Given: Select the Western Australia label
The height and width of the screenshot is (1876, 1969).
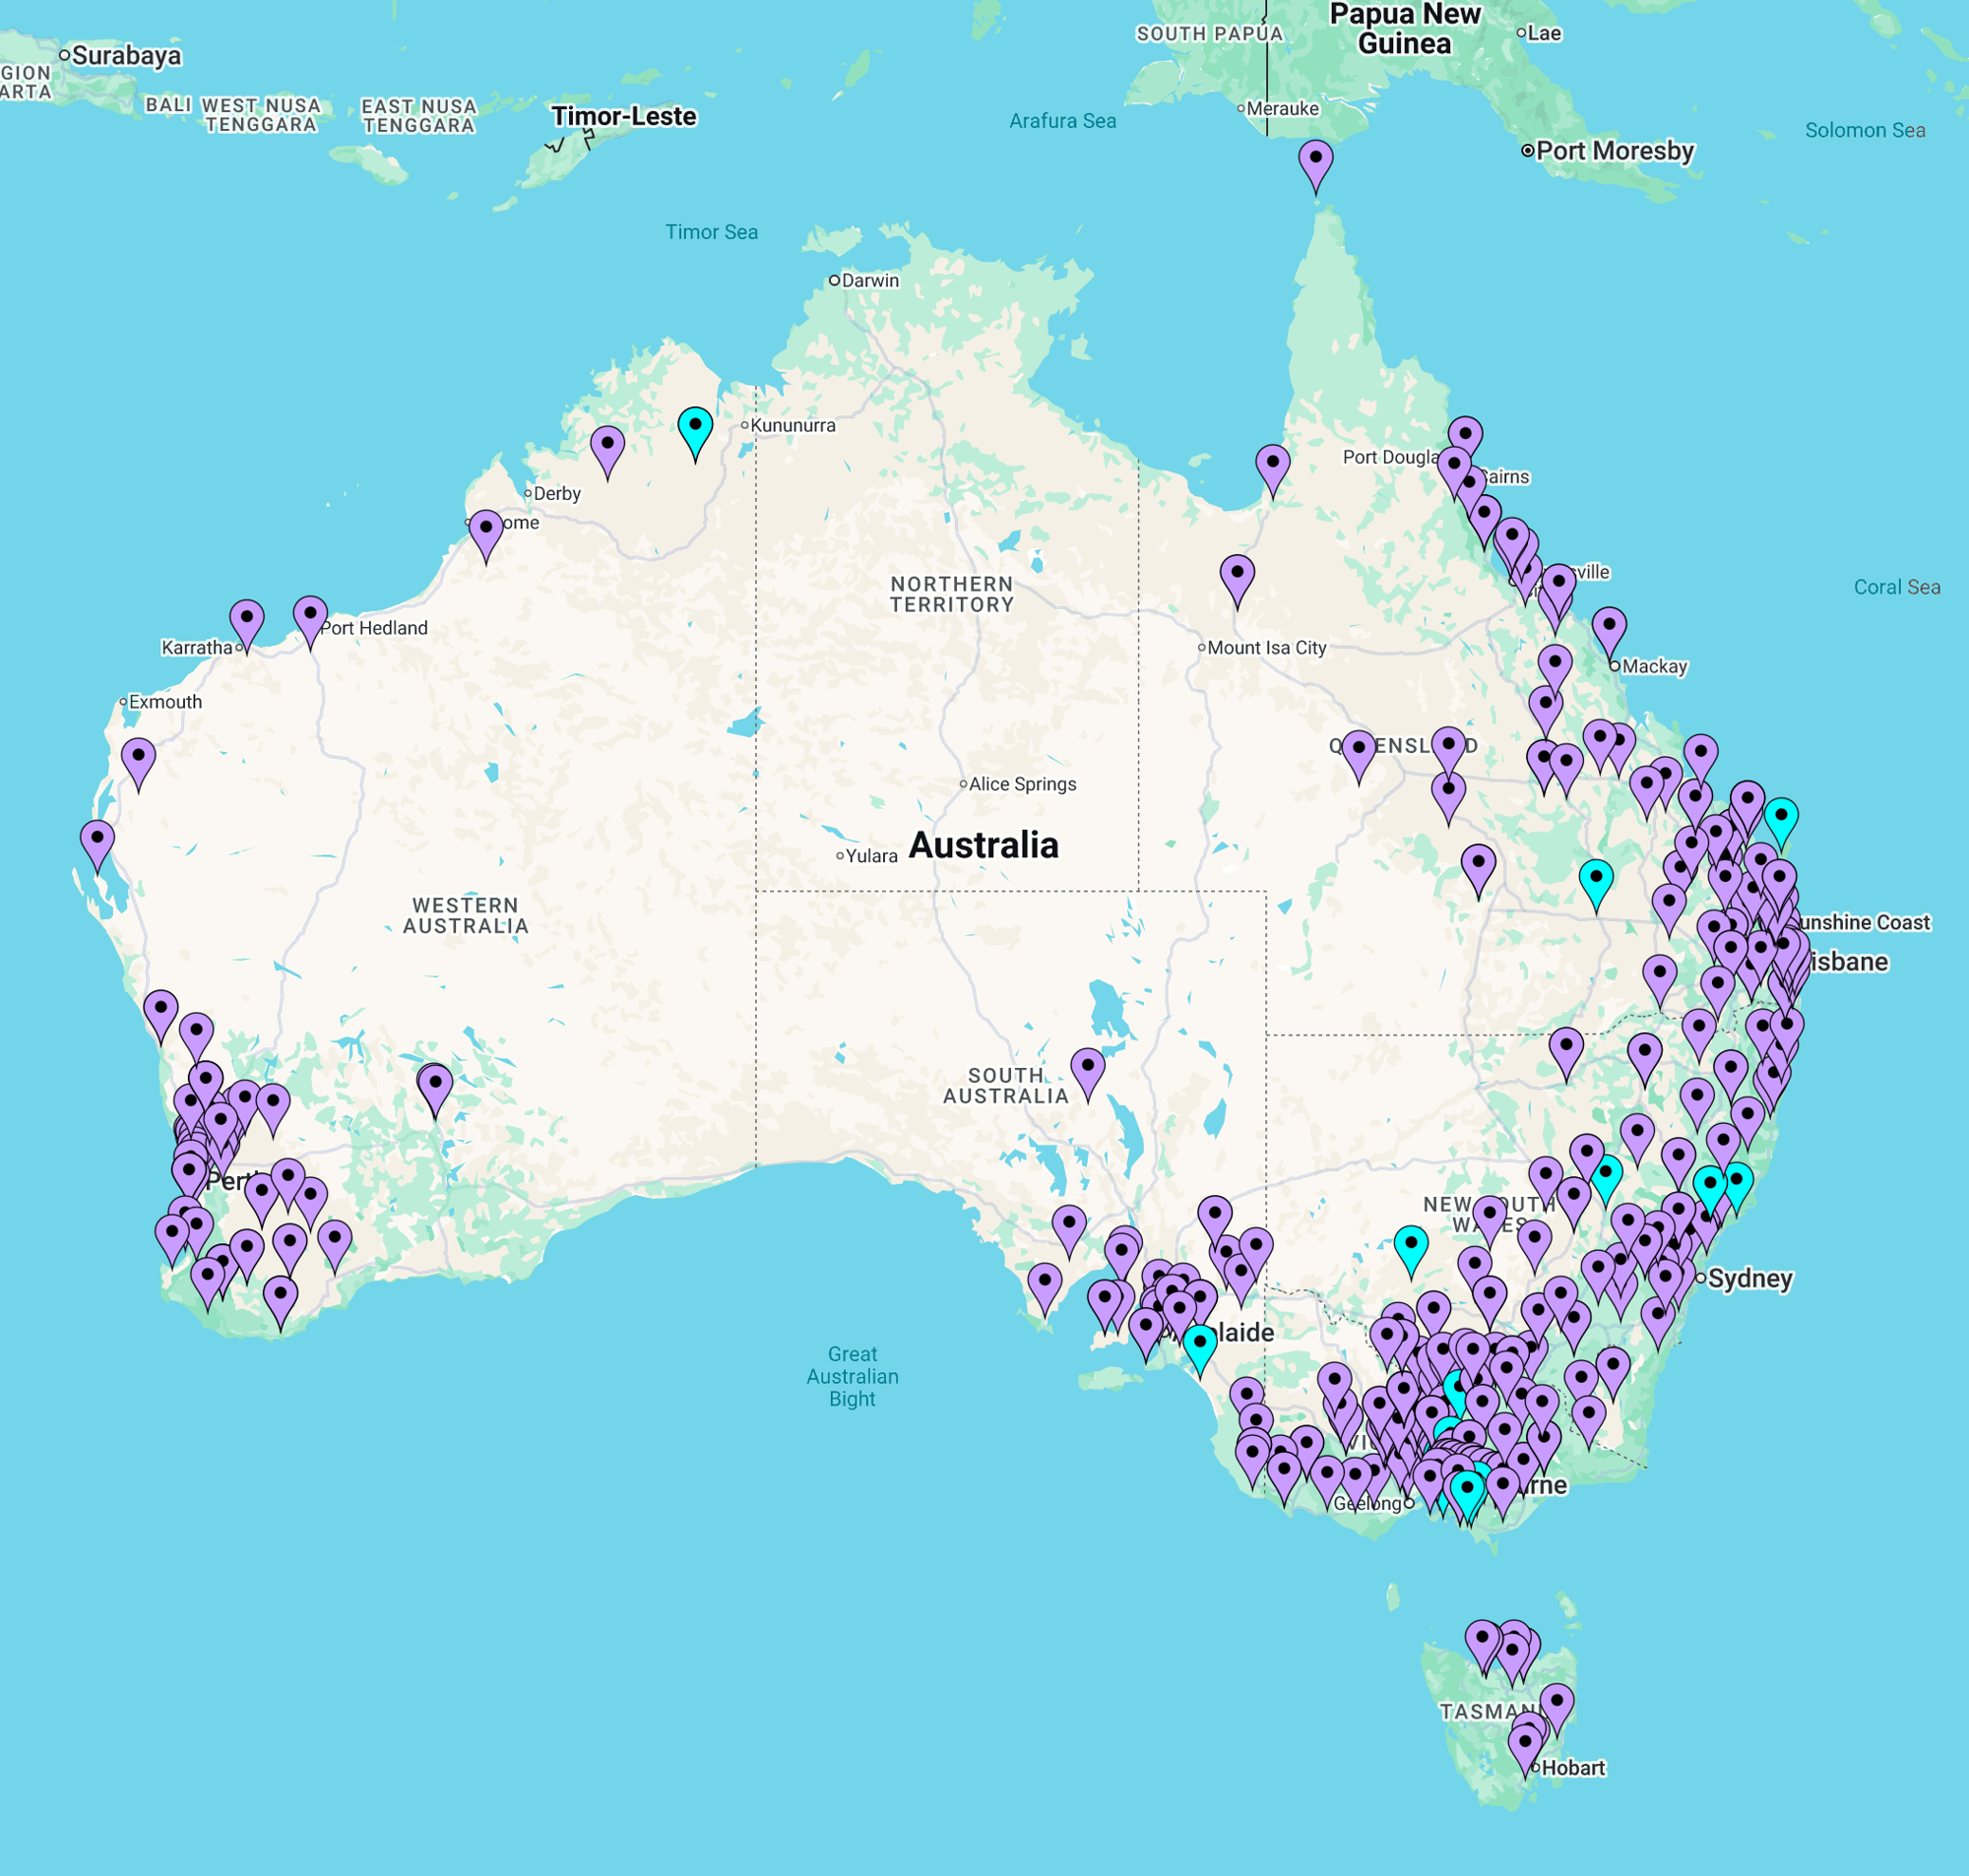Looking at the screenshot, I should pos(466,915).
